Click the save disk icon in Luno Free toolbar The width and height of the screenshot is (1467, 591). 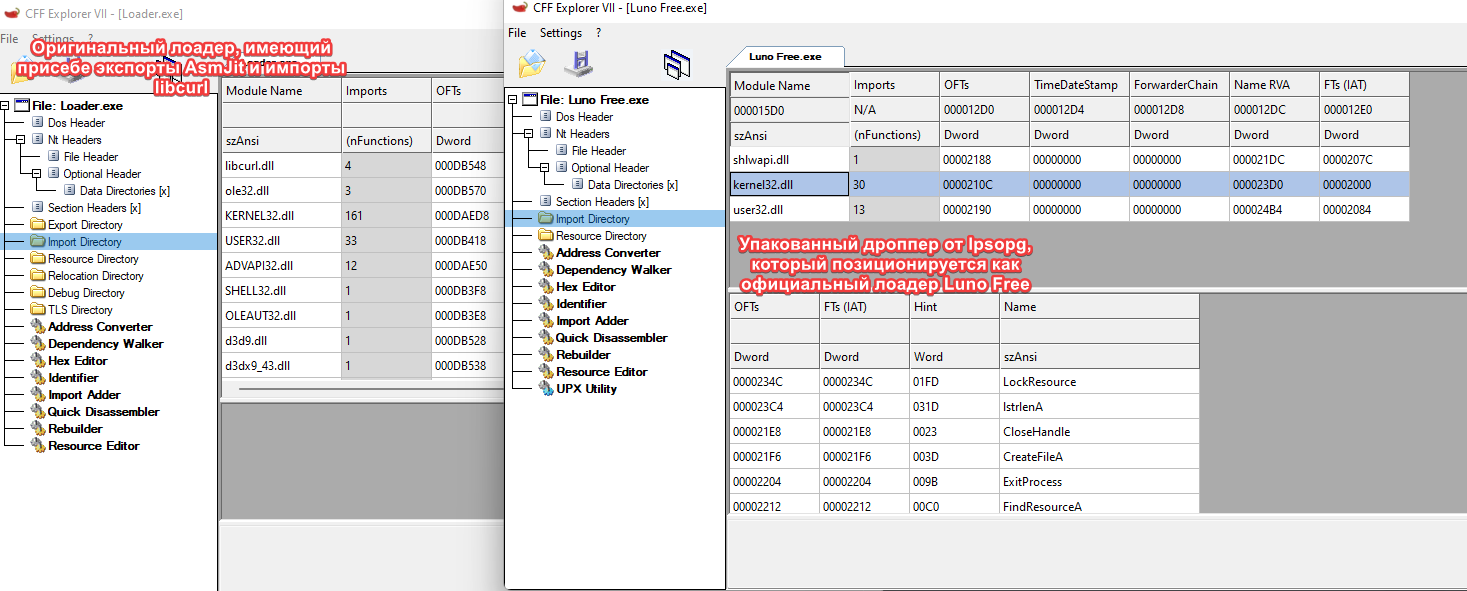click(578, 64)
